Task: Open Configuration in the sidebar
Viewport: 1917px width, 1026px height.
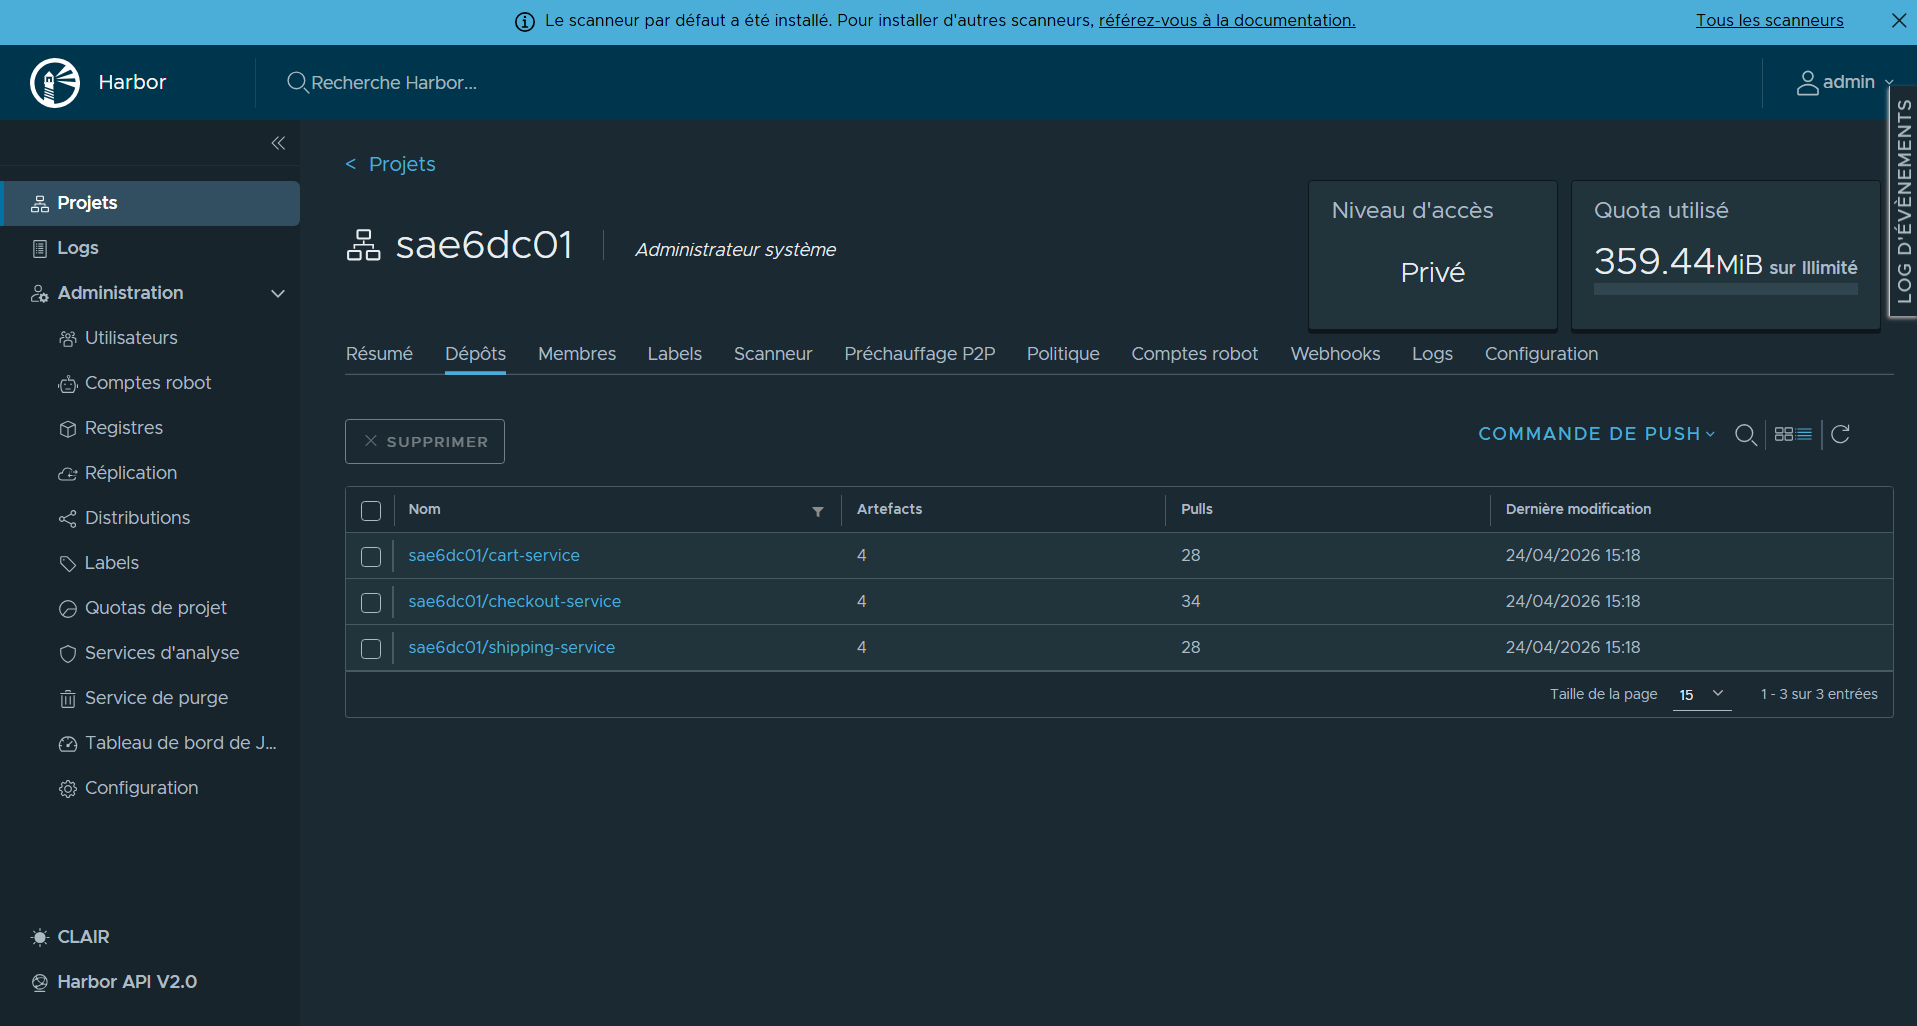Action: (141, 788)
